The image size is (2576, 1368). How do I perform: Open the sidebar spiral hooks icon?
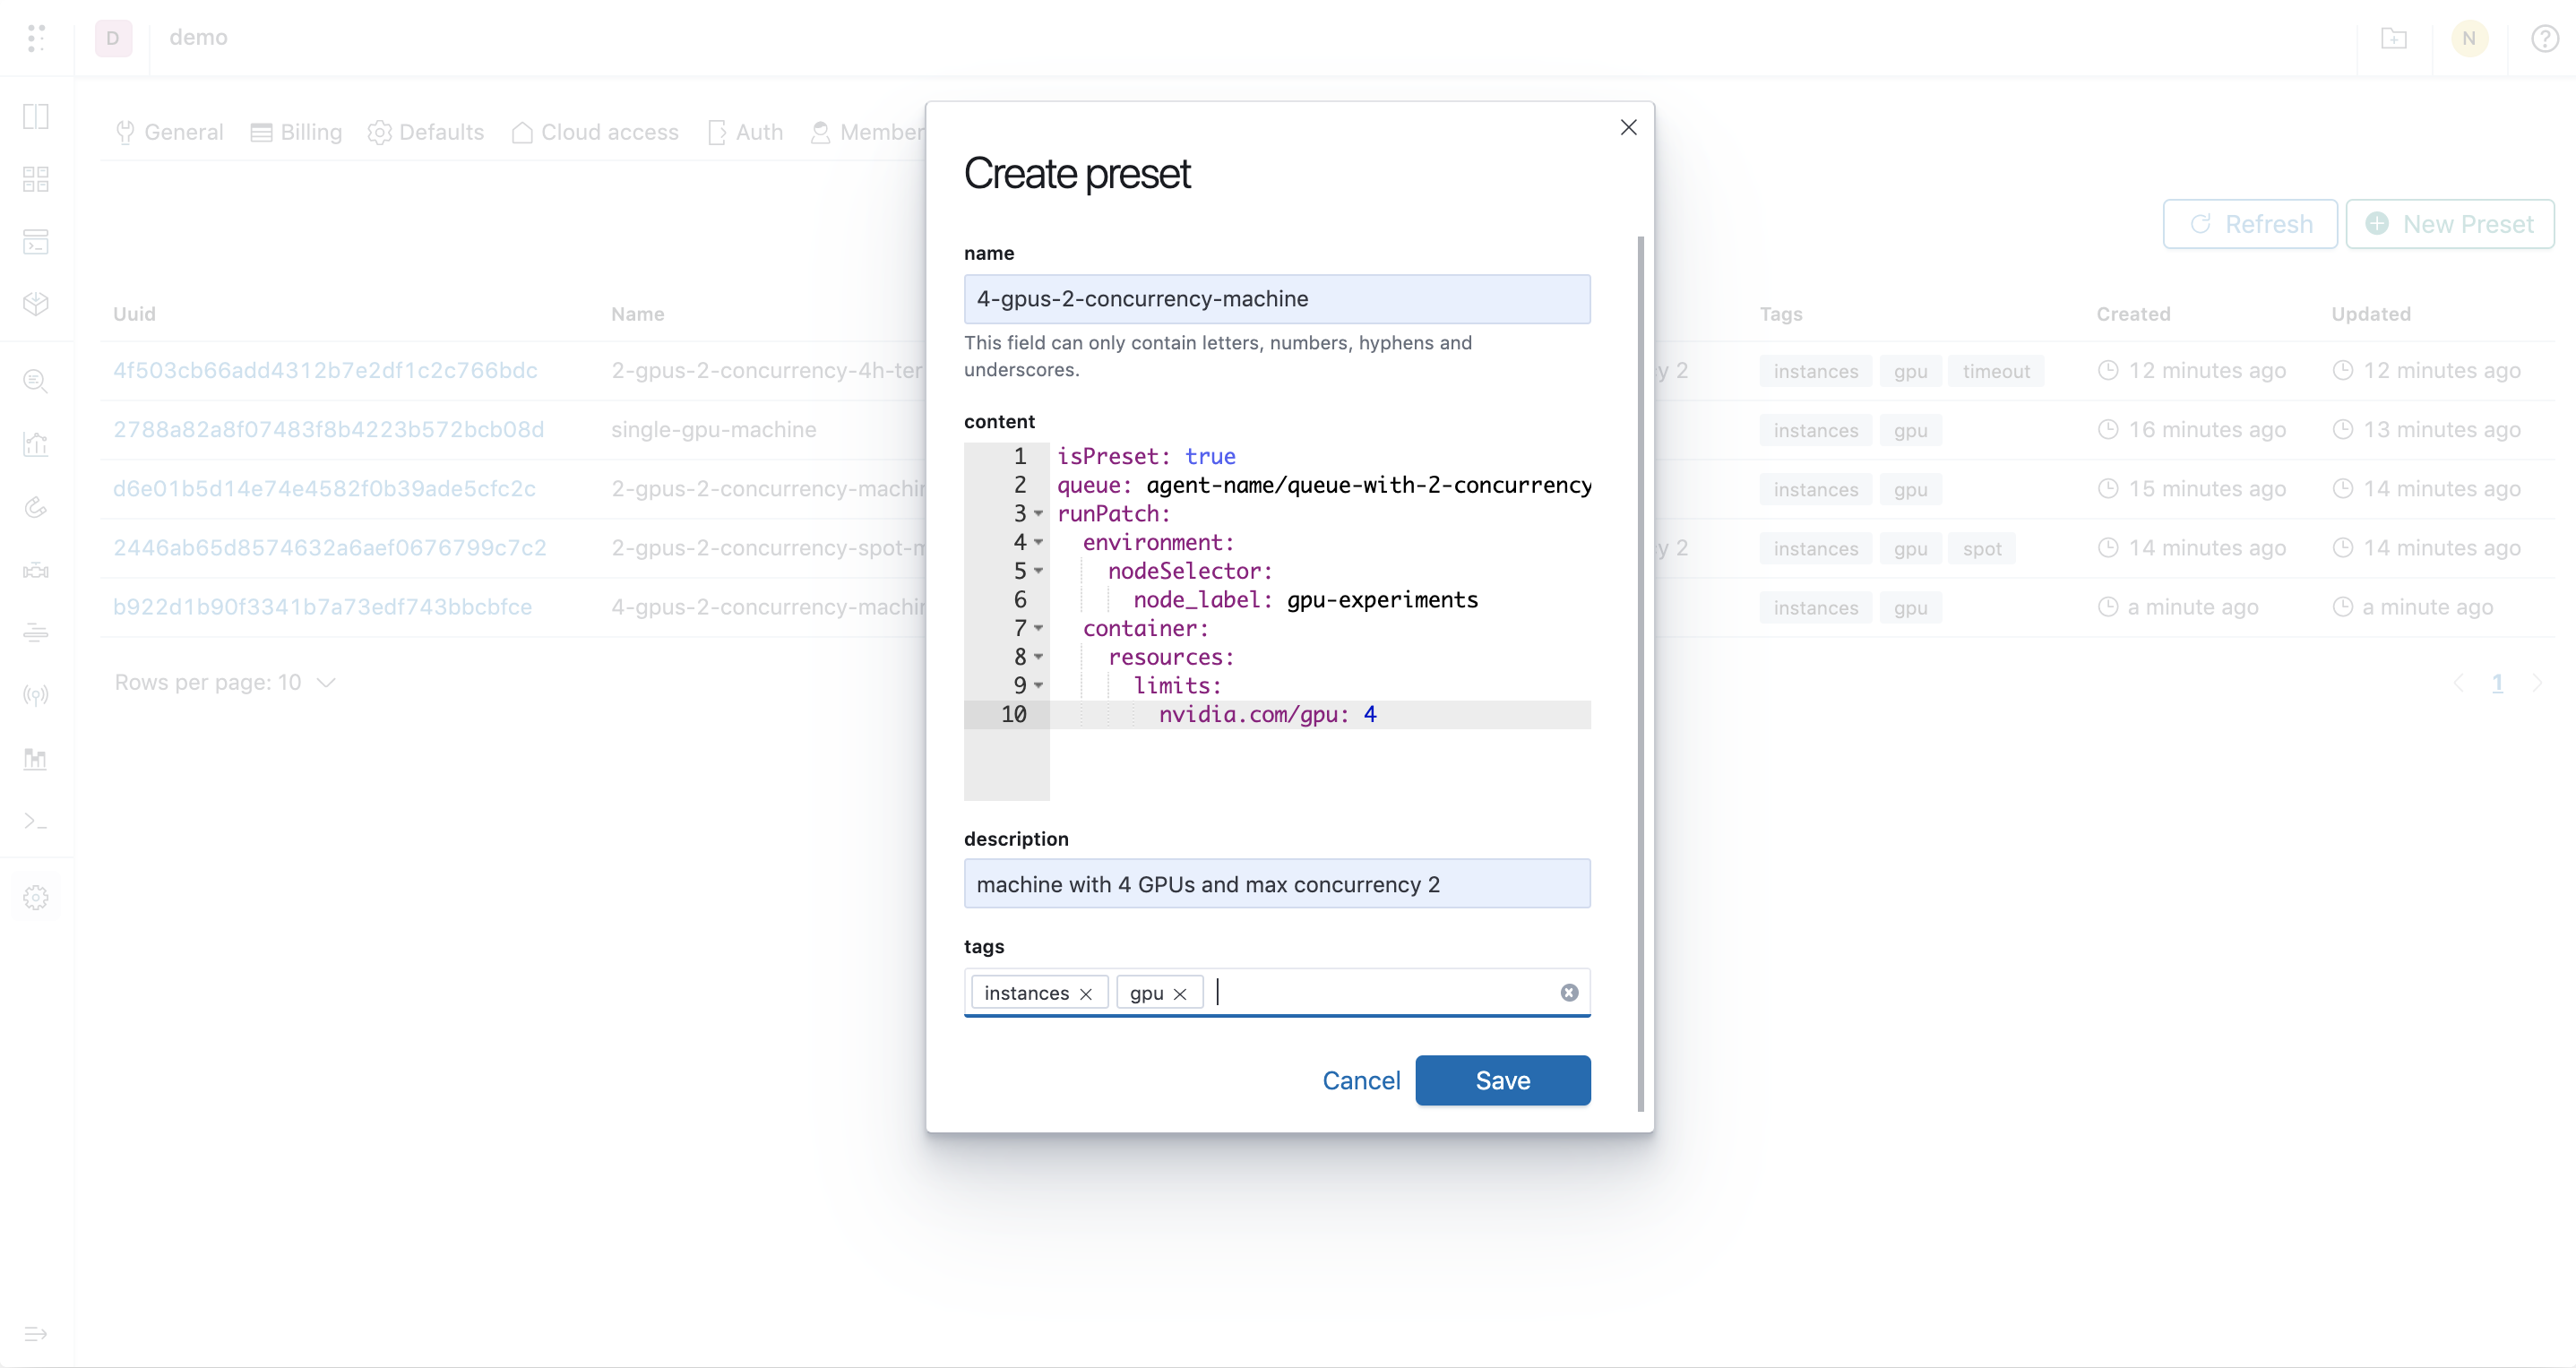(x=36, y=507)
